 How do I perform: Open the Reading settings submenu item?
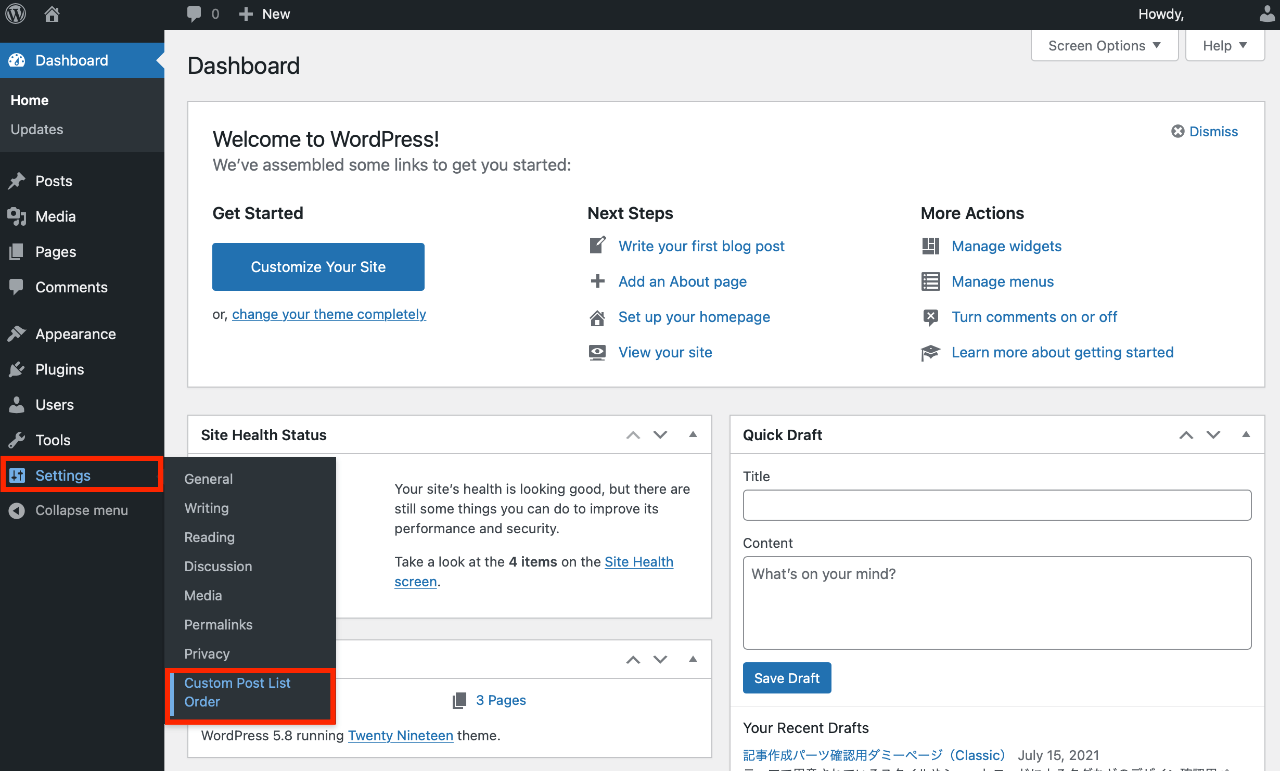[x=209, y=537]
